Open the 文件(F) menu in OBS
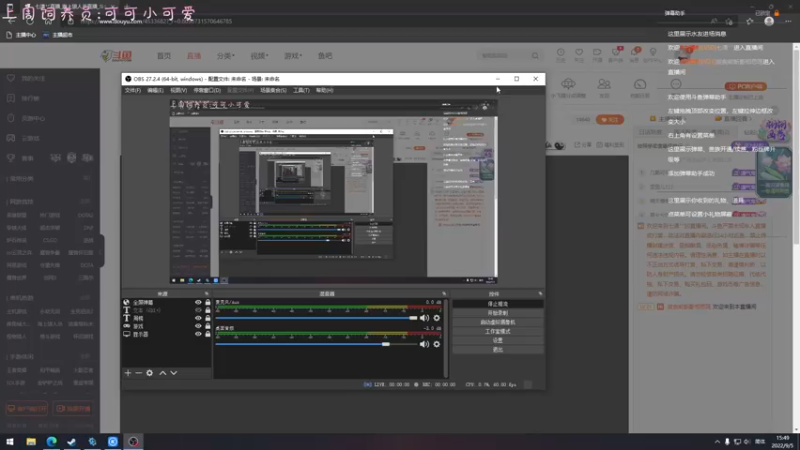Screen dimensions: 800x450 coord(133,90)
